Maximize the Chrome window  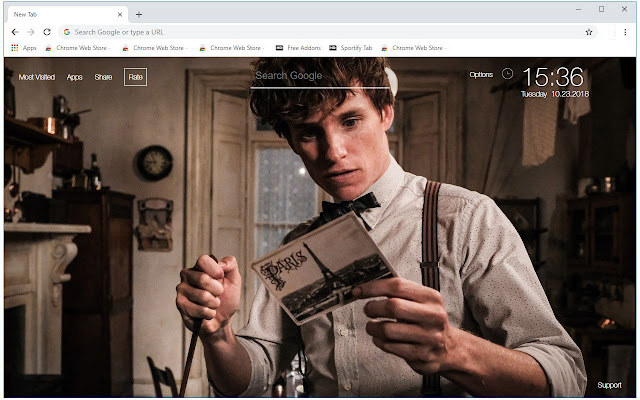601,9
